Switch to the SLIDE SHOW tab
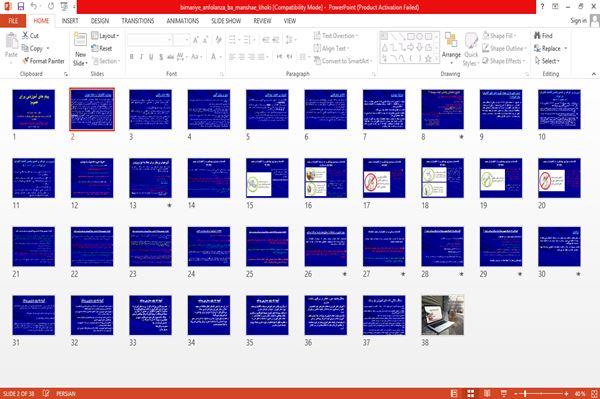Viewport: 600px width, 399px height. point(226,21)
